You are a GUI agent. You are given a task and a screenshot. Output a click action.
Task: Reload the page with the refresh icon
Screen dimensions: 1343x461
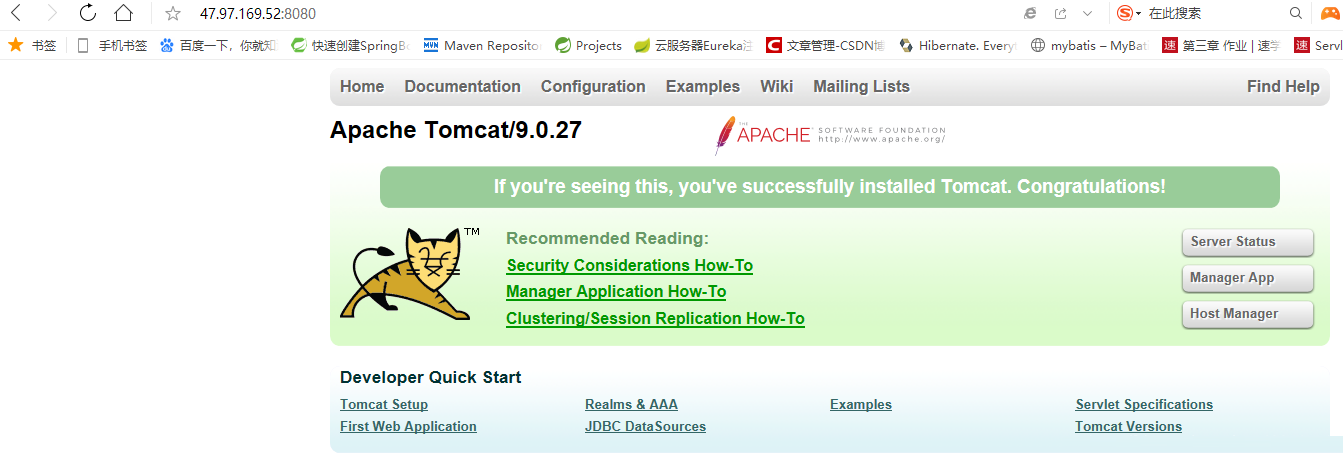pos(87,13)
